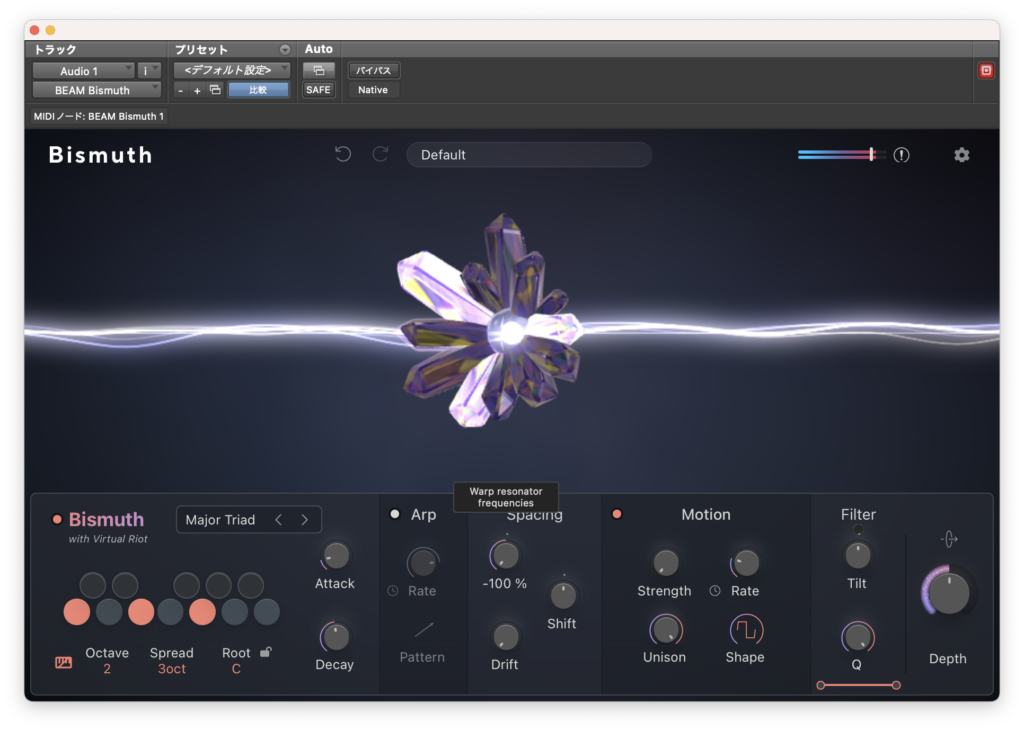
Task: Click the Motion Shape square wave icon
Action: coord(746,630)
